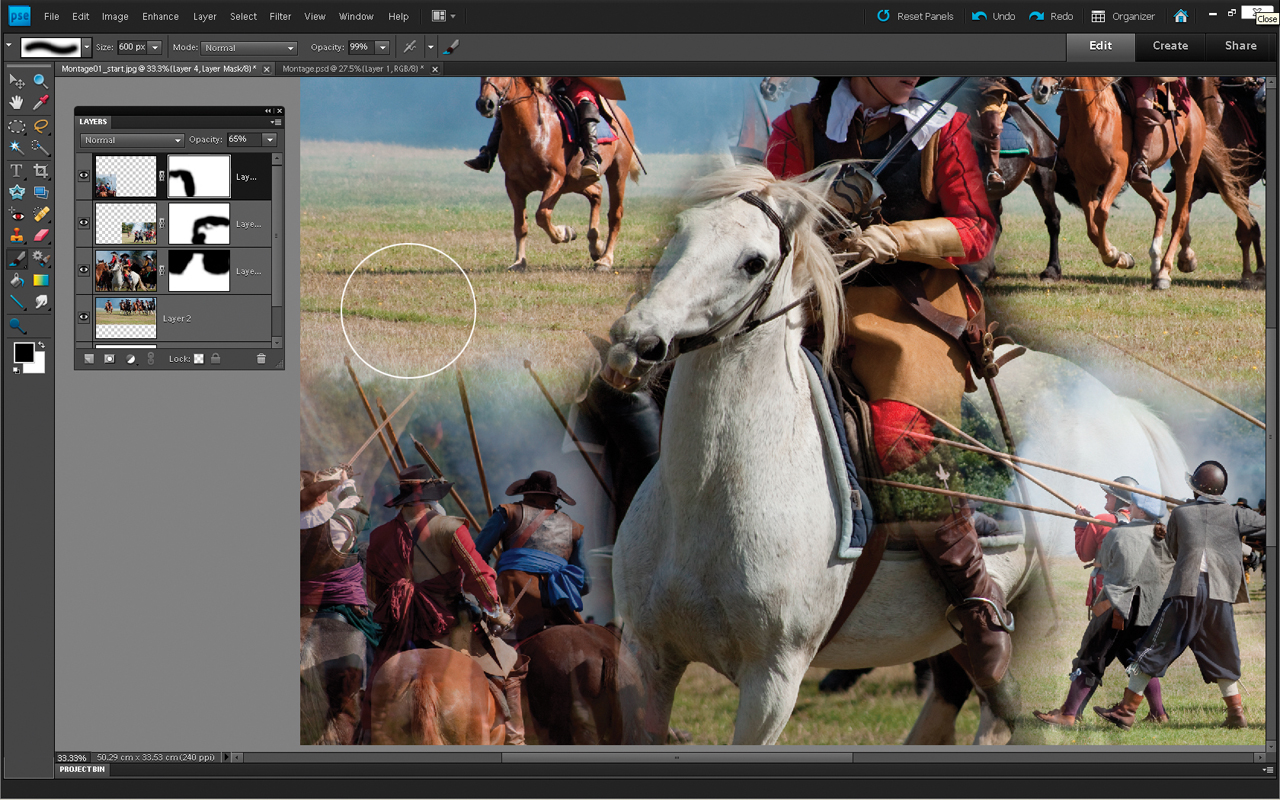Click the foreground color swatch
Image resolution: width=1280 pixels, height=800 pixels.
coord(23,352)
